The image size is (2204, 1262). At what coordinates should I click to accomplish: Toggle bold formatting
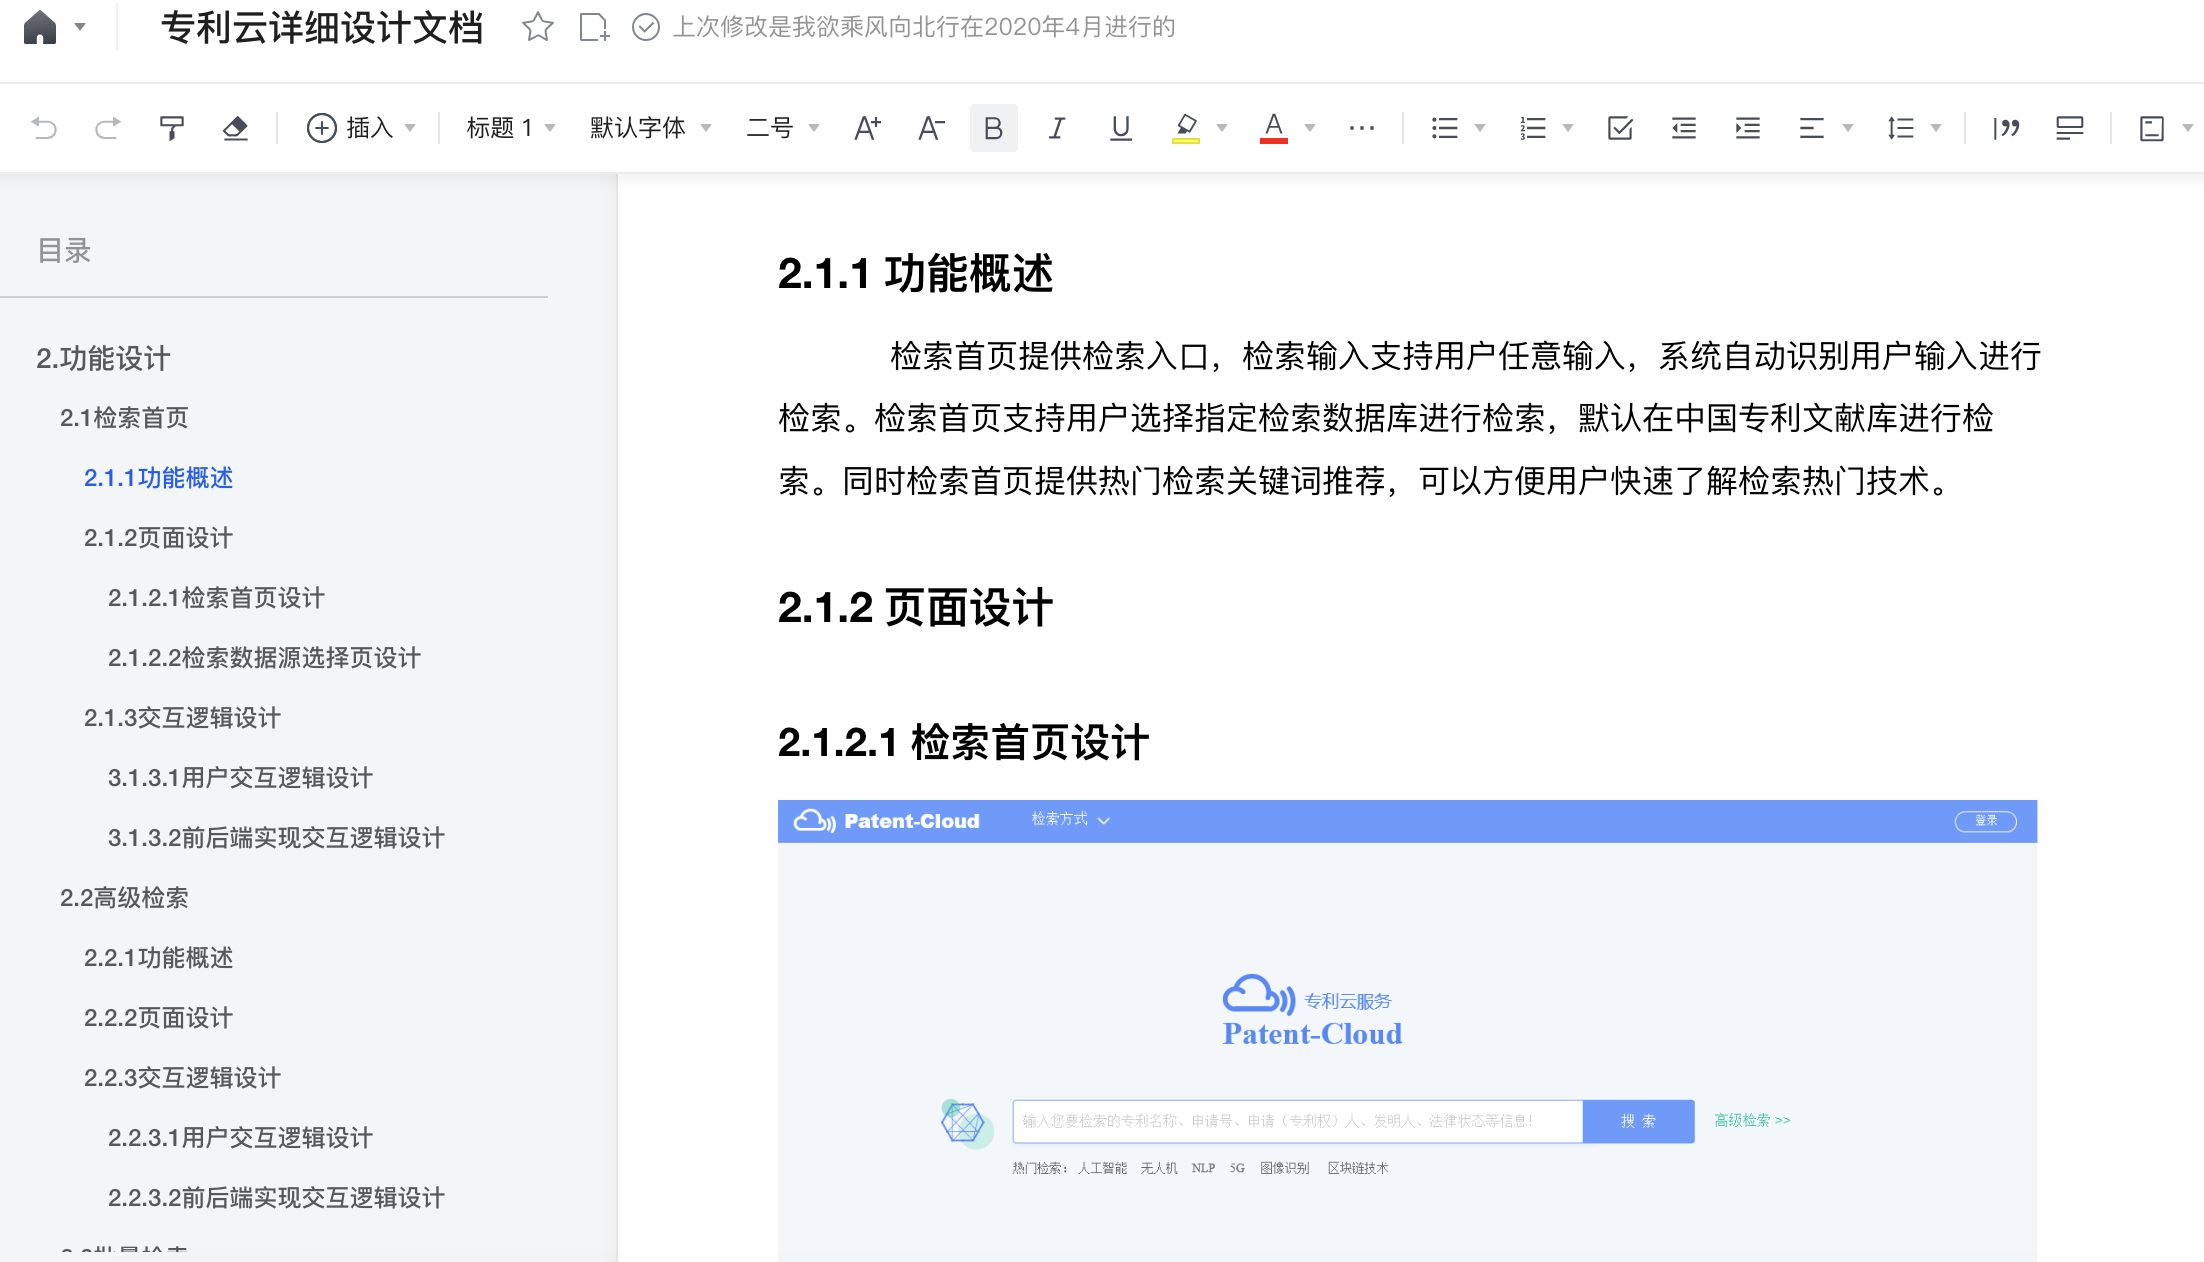point(993,128)
